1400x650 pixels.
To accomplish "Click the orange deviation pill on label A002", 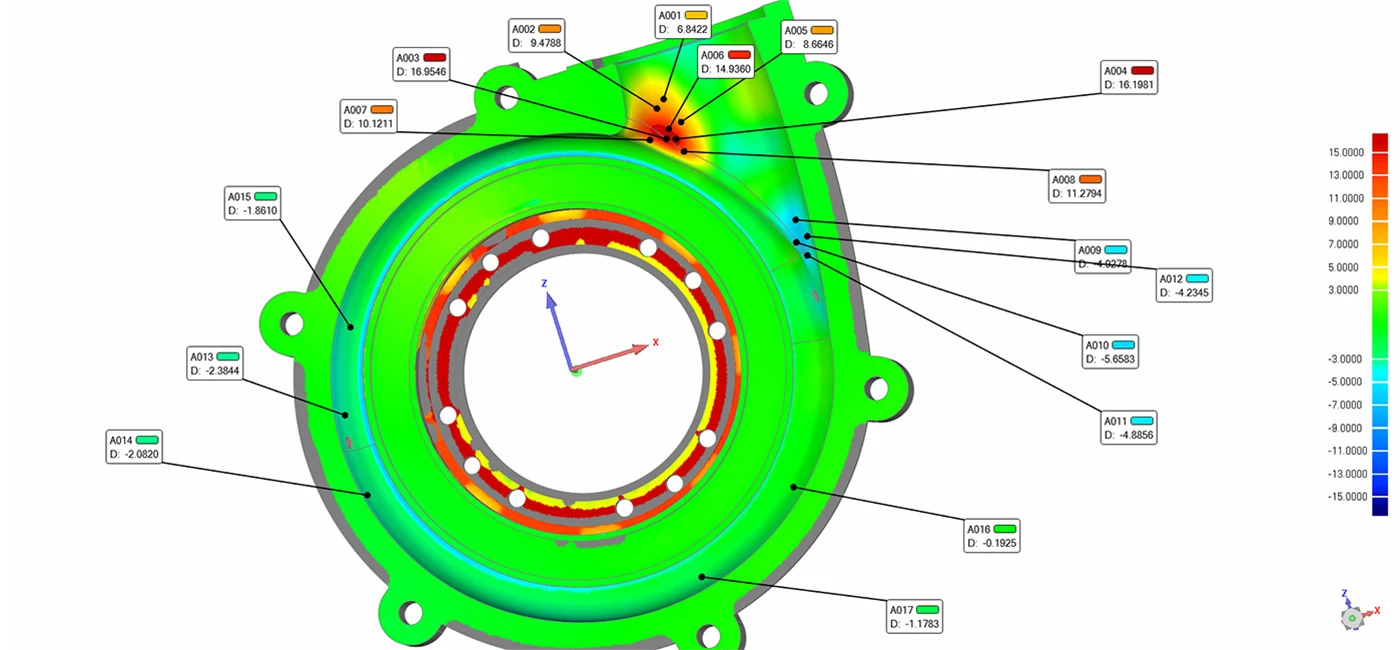I will click(549, 30).
